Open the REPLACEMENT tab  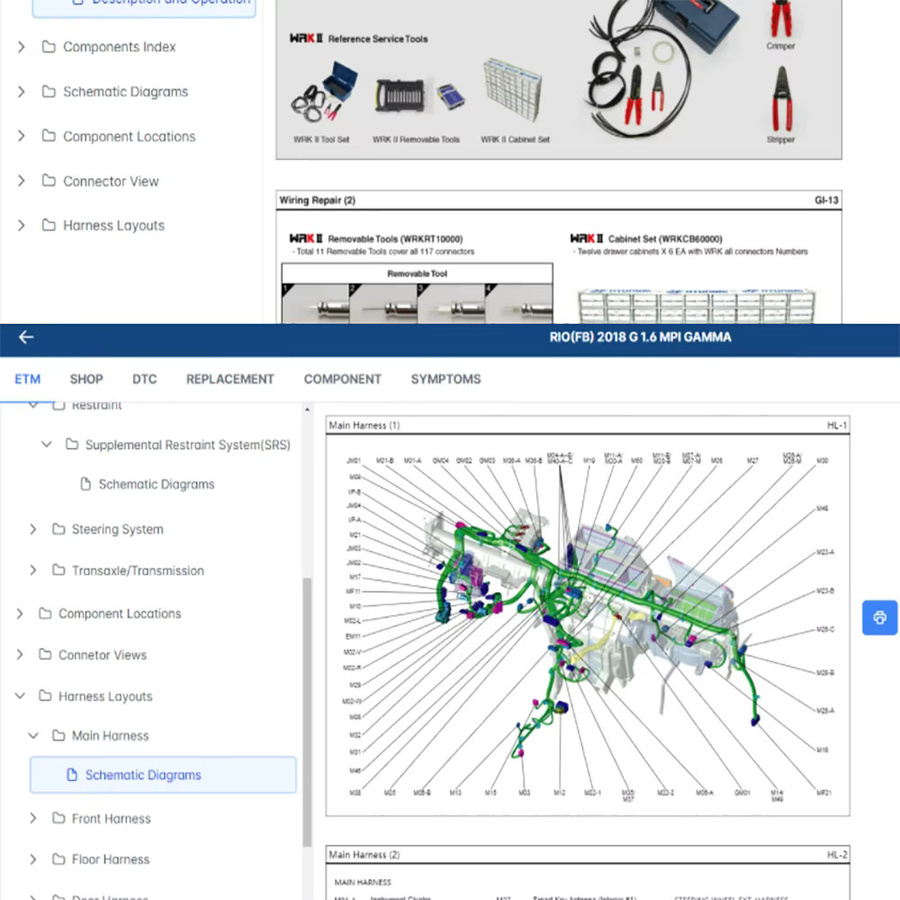(230, 379)
